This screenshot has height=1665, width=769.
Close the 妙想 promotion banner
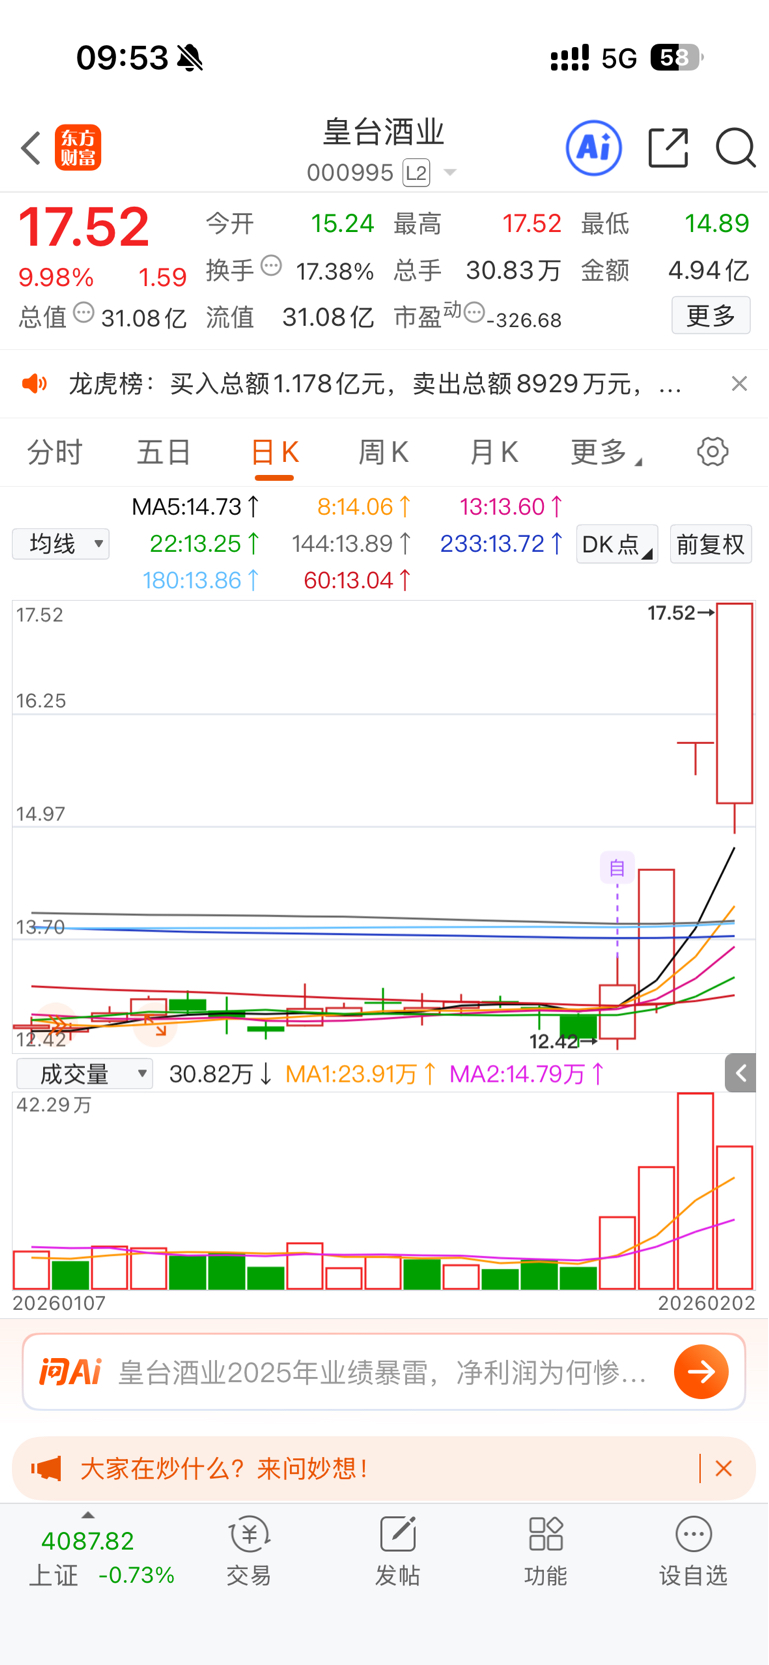point(724,1468)
